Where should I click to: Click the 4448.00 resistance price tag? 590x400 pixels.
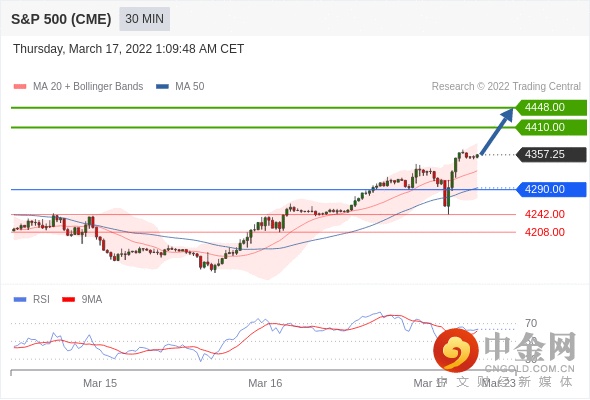coord(551,108)
